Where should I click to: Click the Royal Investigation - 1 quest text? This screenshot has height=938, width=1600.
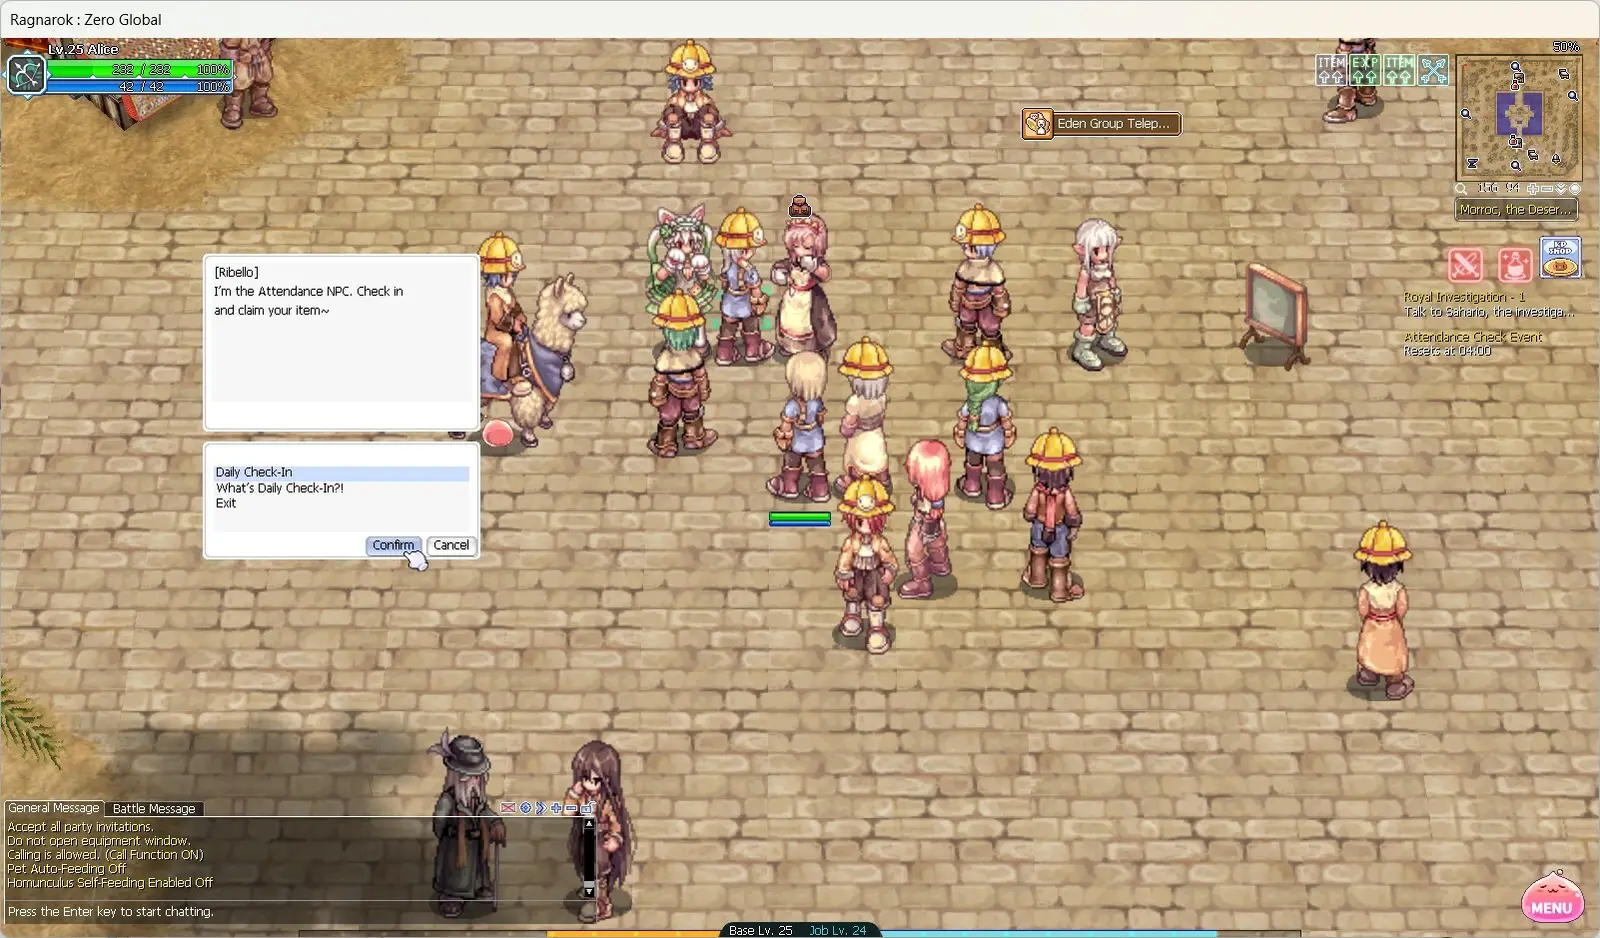[x=1464, y=297]
